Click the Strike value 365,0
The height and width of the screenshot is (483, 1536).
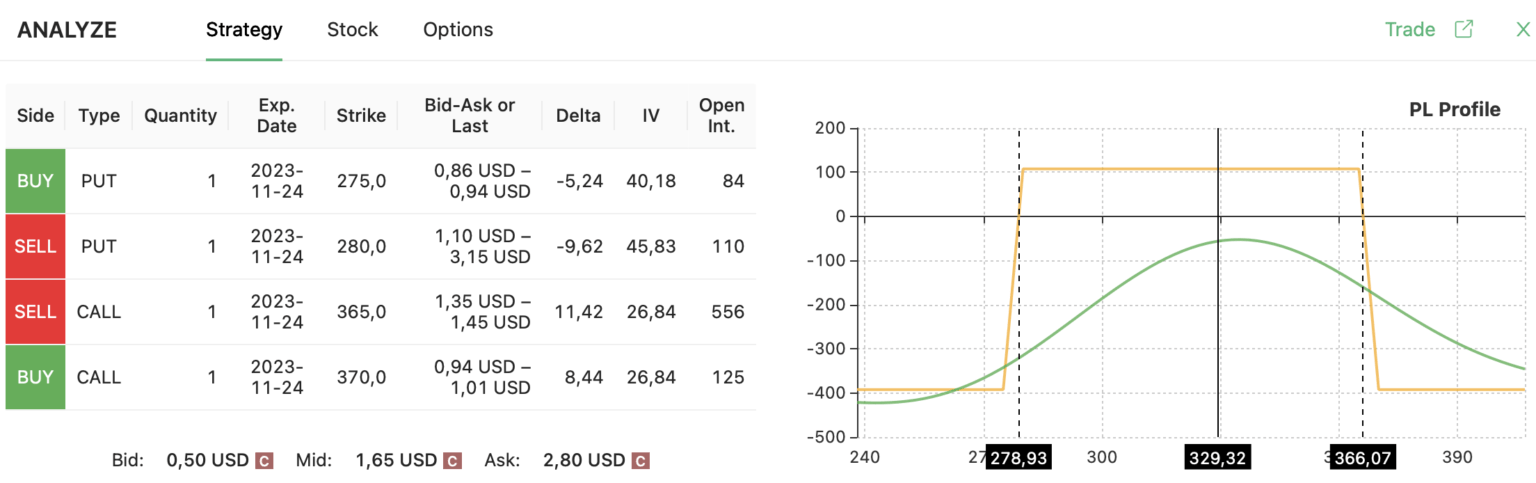361,312
